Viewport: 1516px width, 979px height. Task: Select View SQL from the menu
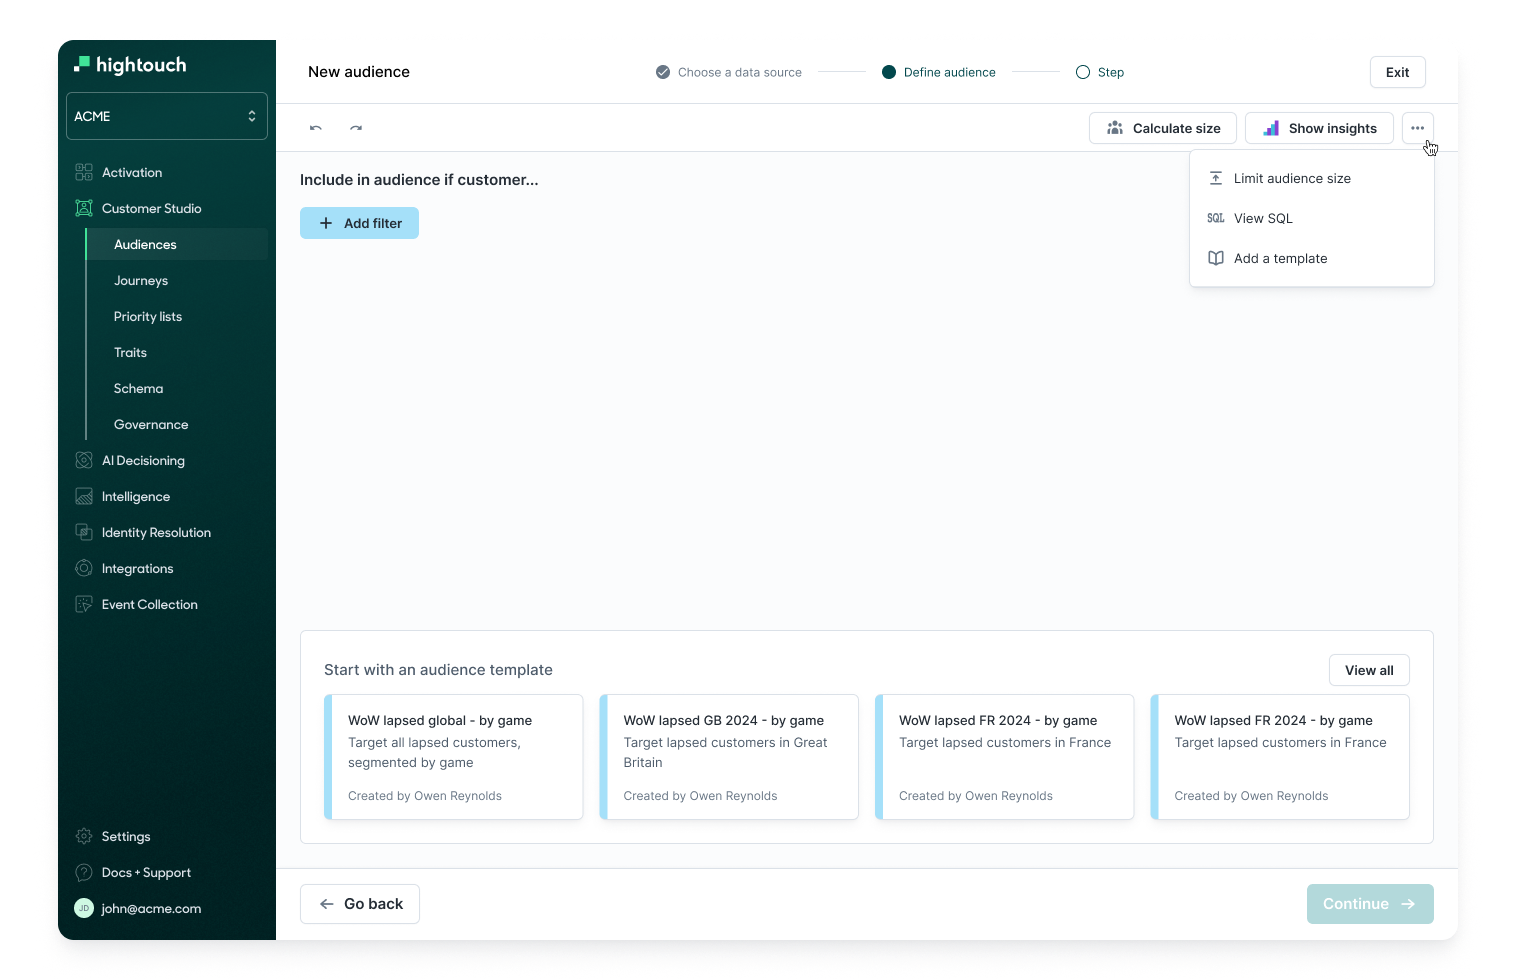coord(1263,218)
